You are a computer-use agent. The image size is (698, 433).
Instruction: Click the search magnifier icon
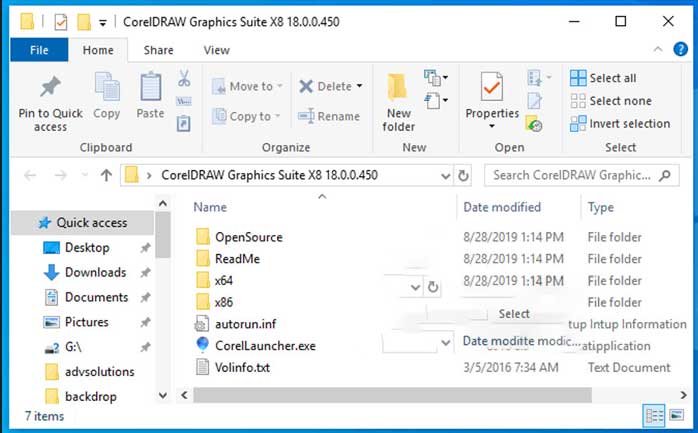pyautogui.click(x=665, y=175)
